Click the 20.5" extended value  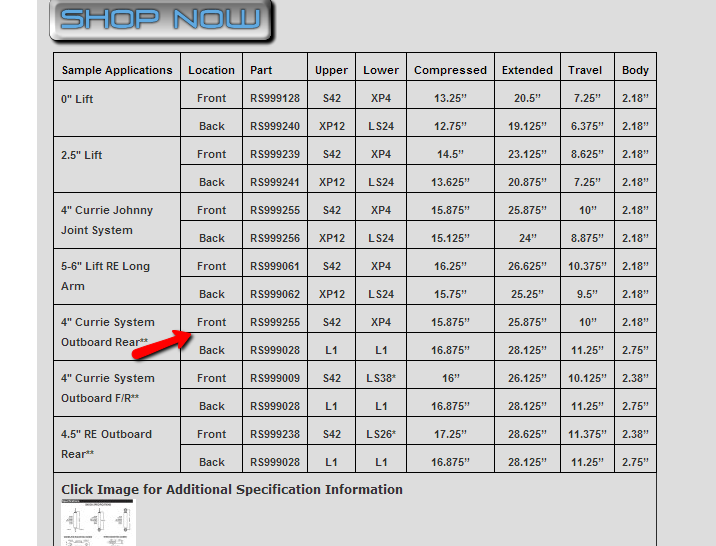coord(527,98)
